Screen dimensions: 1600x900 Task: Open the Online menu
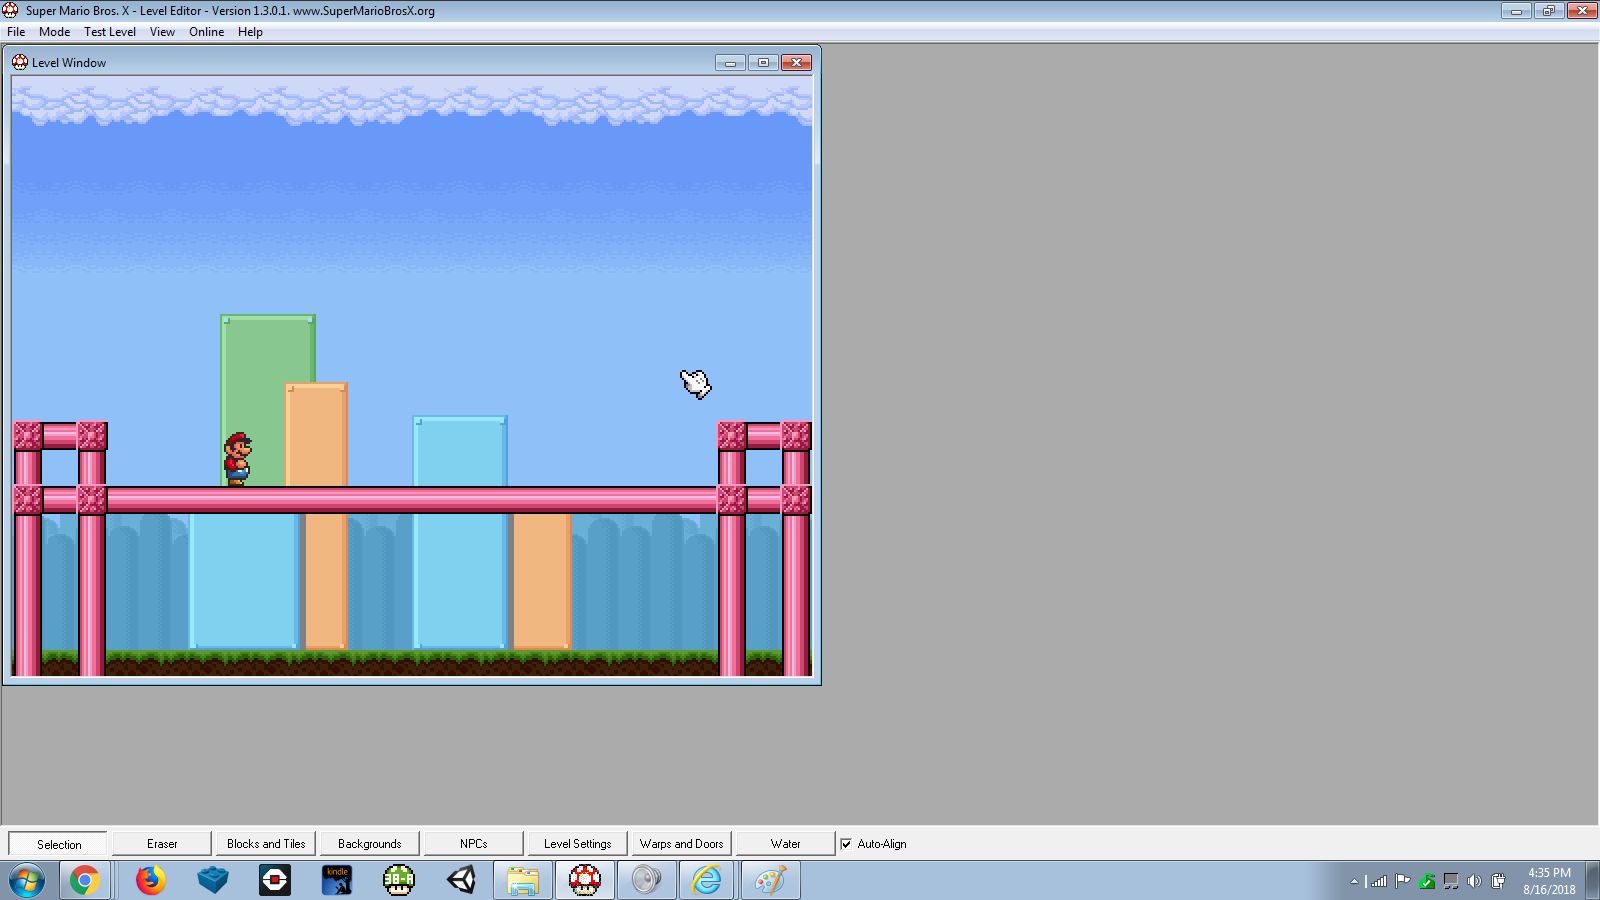tap(206, 32)
